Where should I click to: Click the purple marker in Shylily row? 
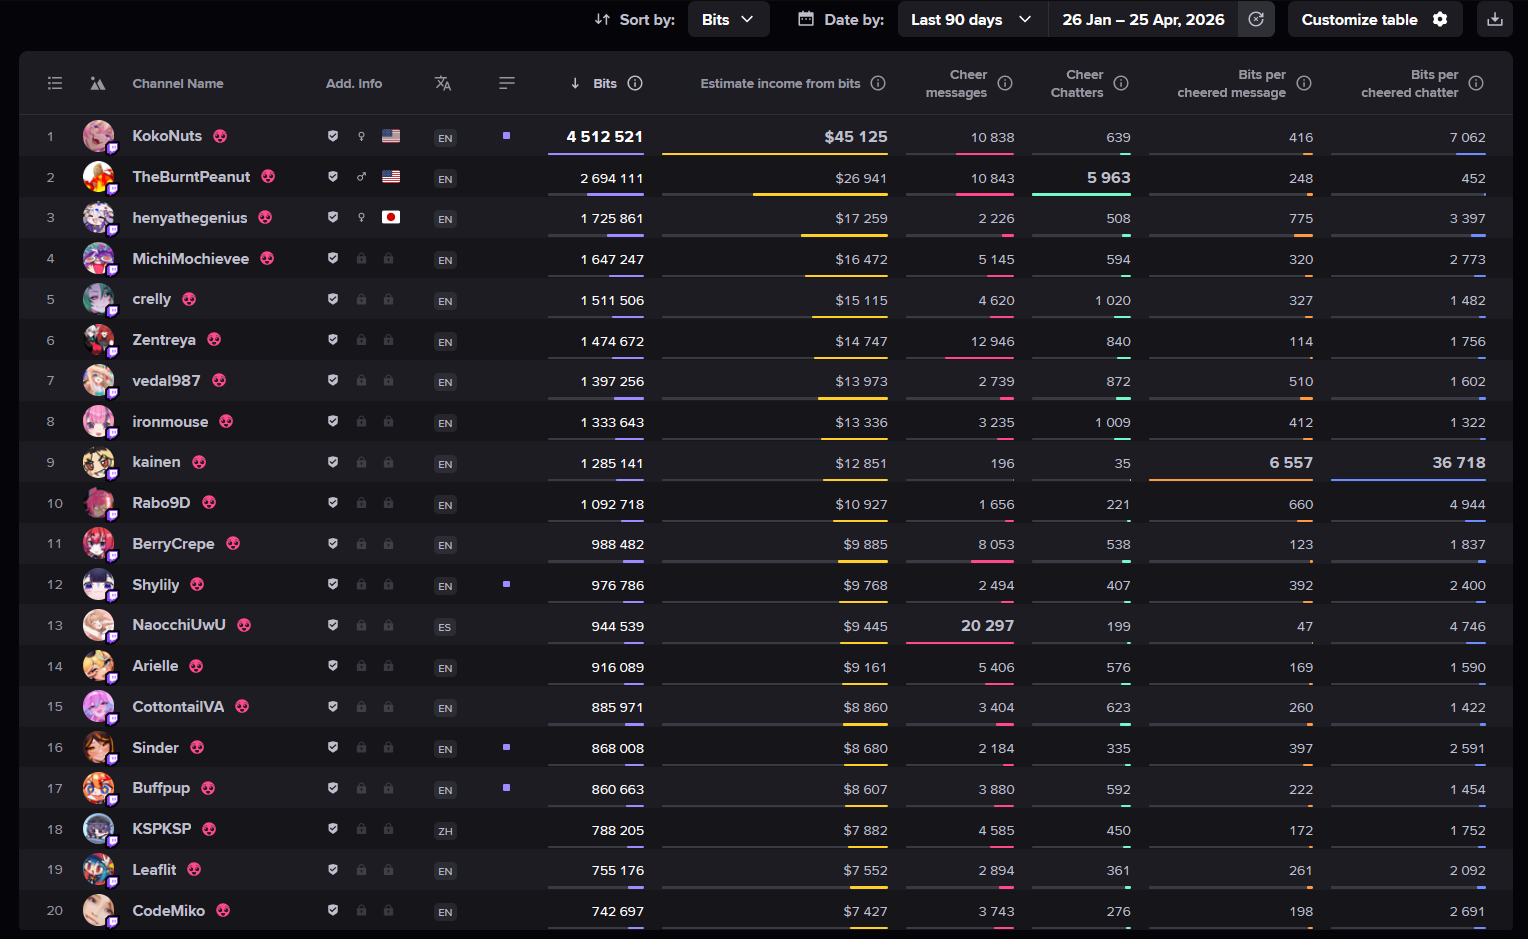point(506,584)
